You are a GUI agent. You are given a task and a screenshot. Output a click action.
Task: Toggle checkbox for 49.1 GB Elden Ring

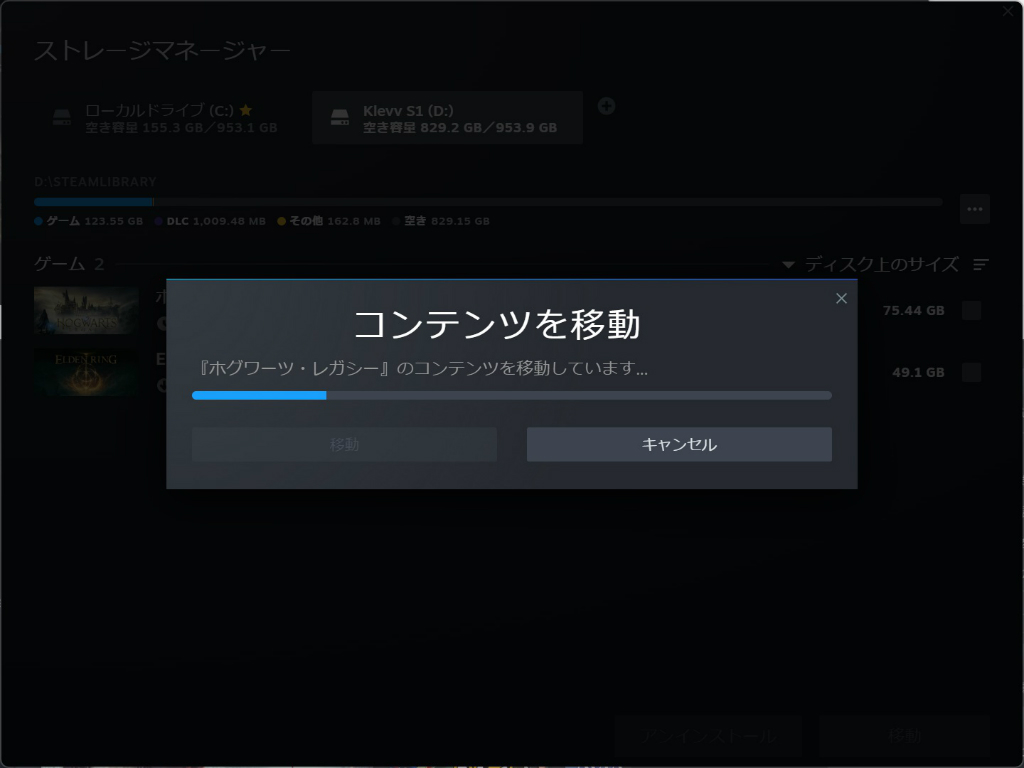[971, 372]
